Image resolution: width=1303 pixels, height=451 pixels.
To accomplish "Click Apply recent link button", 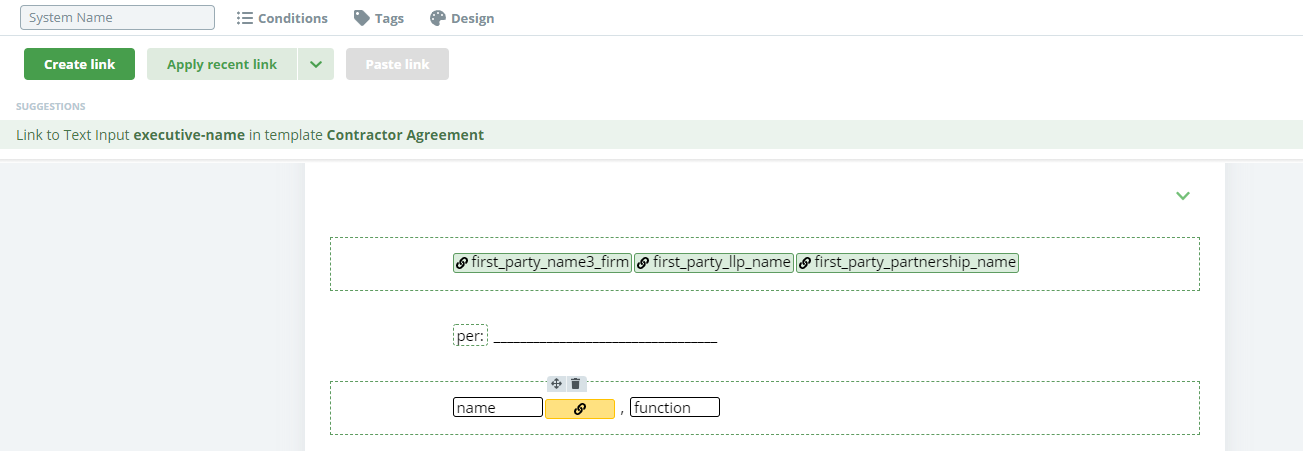I will (222, 64).
